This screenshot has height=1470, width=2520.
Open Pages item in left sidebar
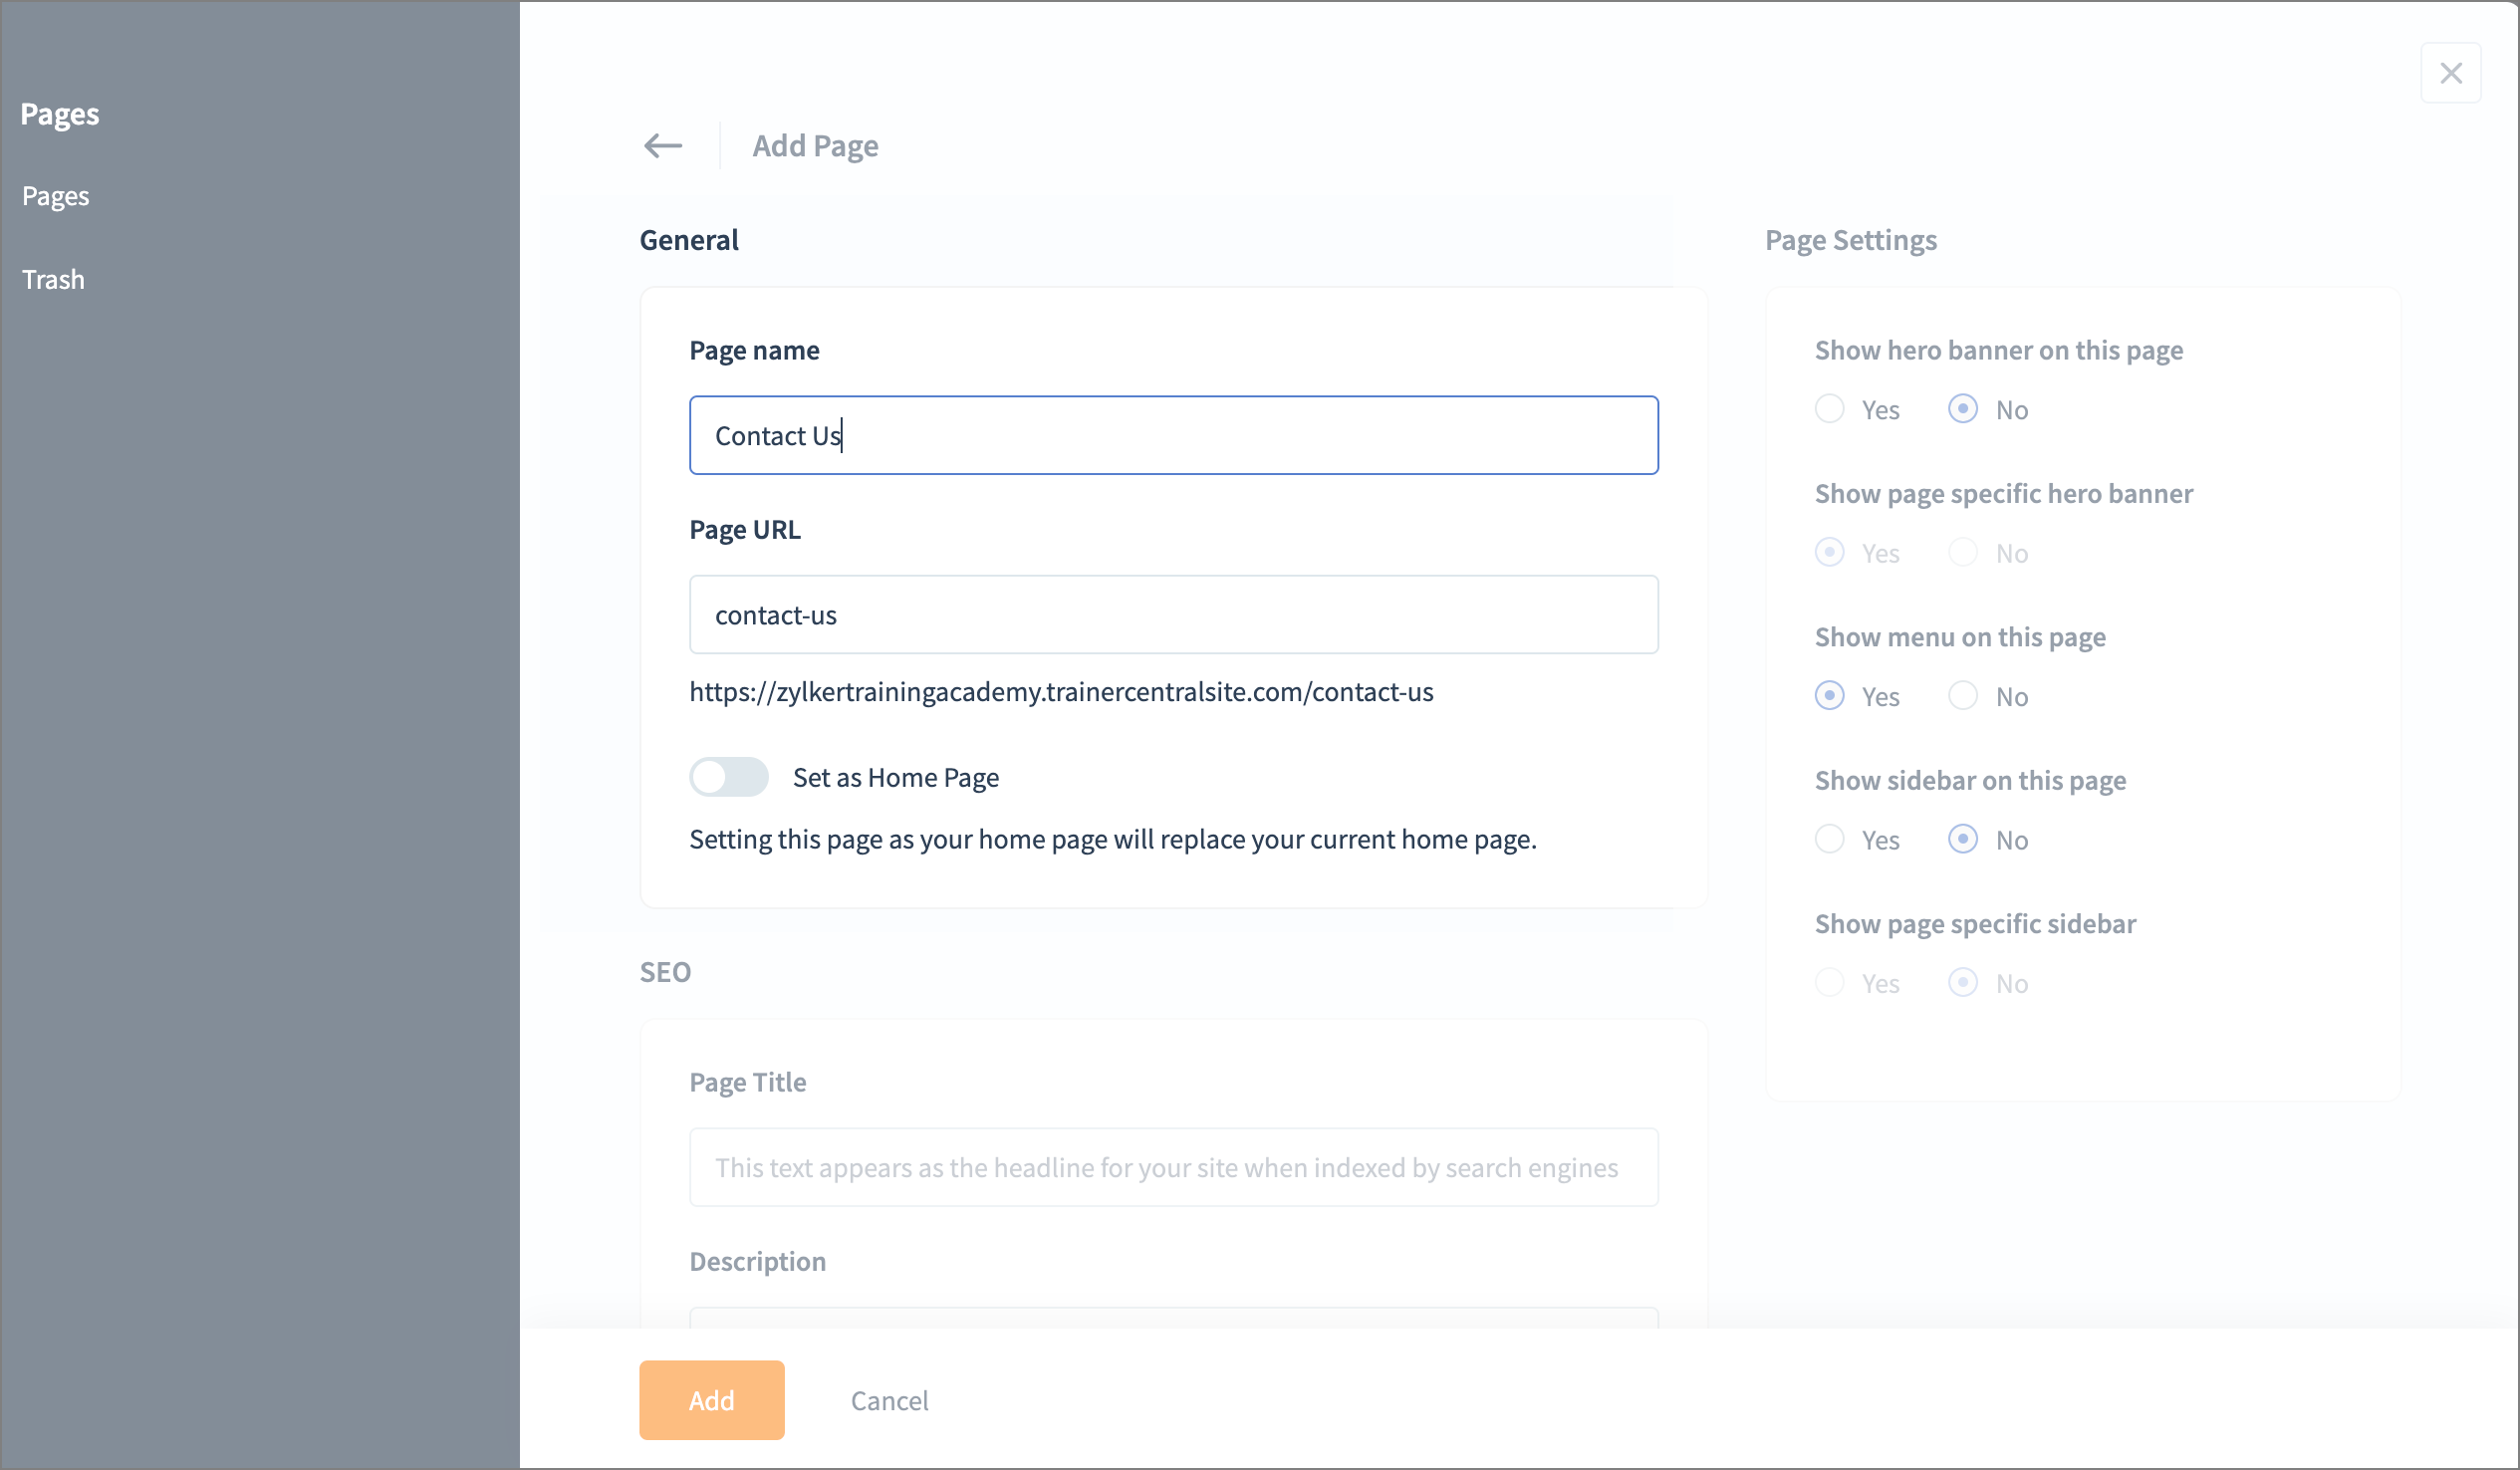click(56, 196)
